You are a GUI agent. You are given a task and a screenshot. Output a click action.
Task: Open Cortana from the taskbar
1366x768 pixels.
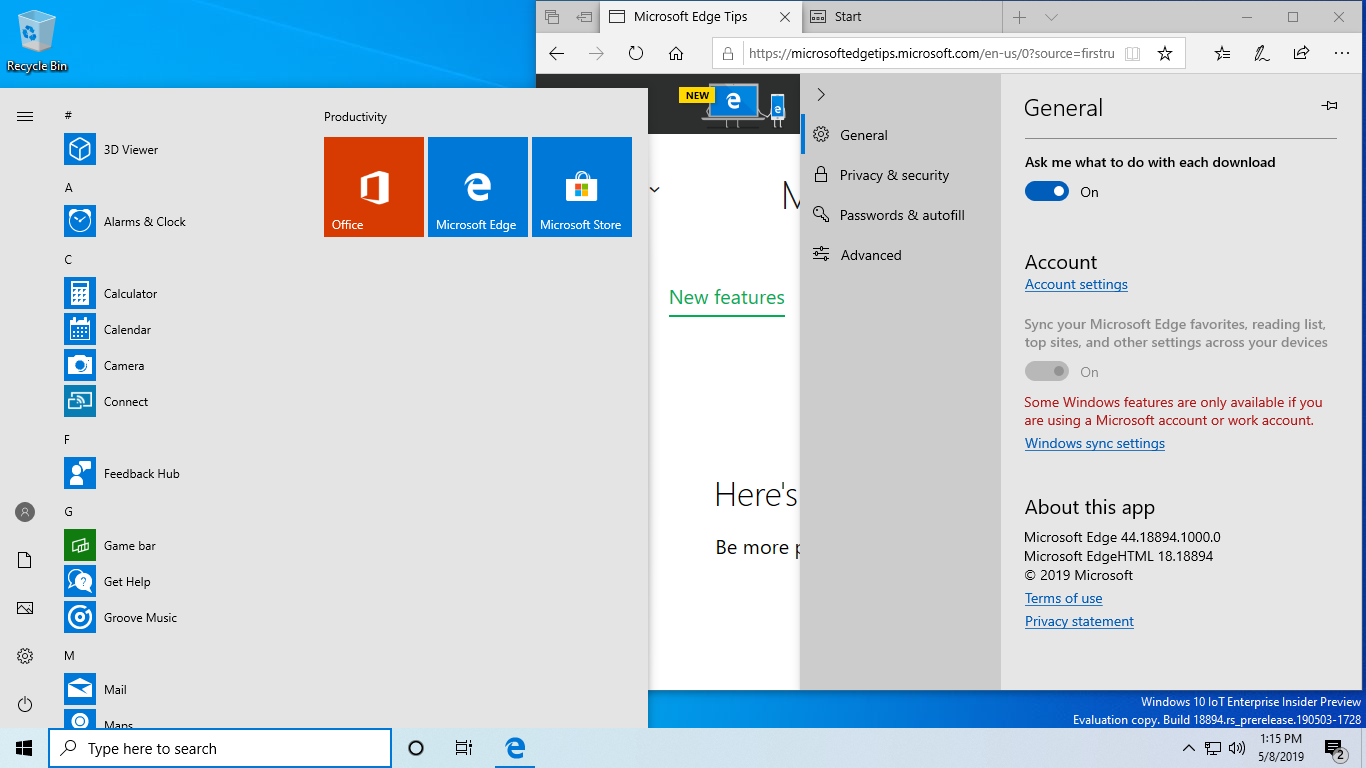pos(416,748)
